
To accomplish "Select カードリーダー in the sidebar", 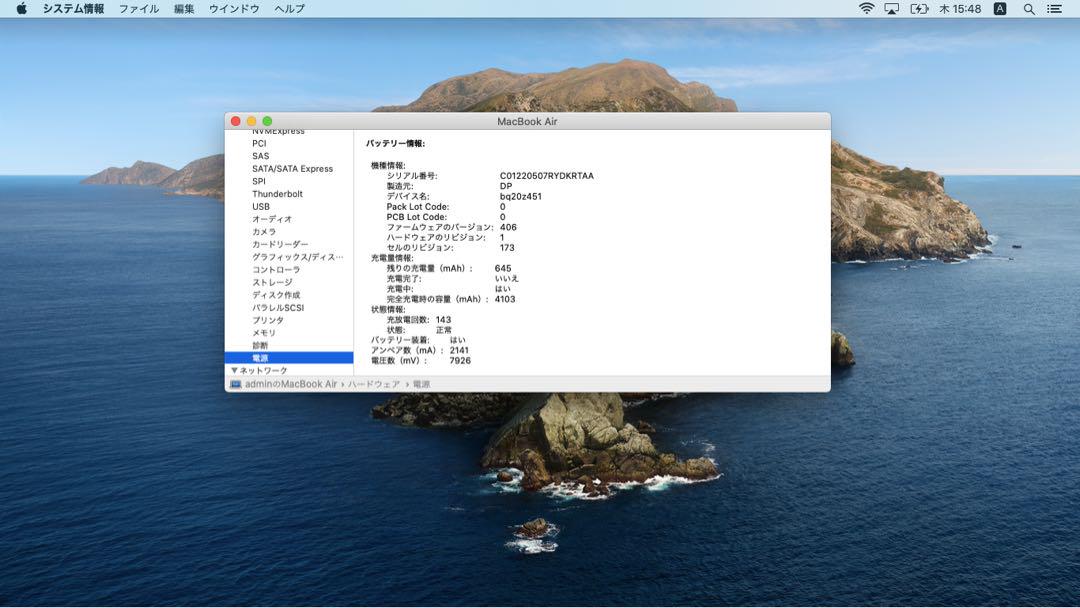I will [x=280, y=244].
